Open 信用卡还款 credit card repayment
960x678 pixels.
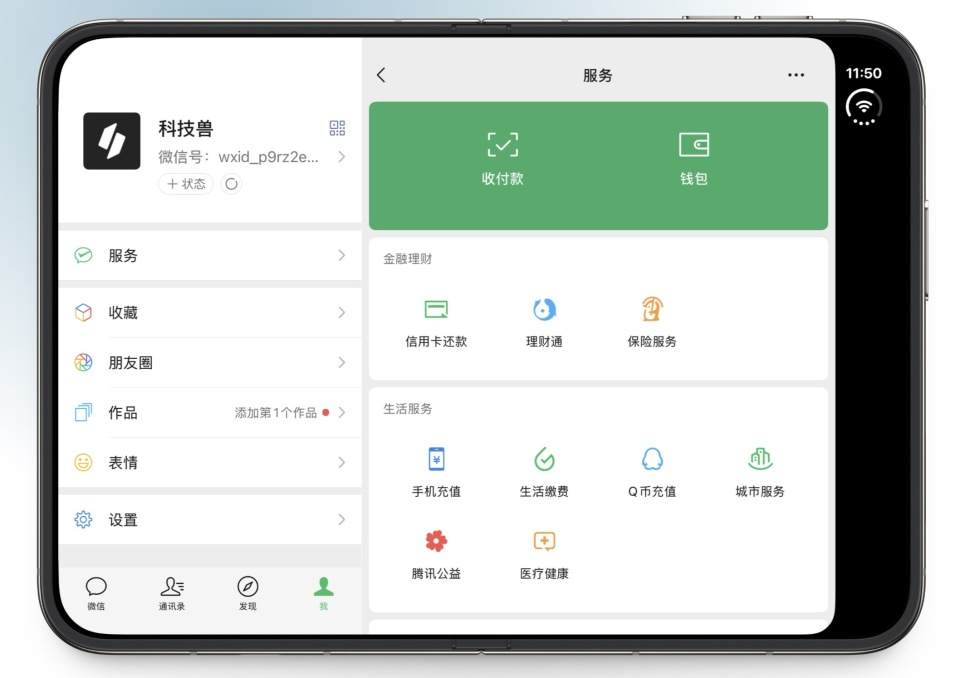point(436,323)
